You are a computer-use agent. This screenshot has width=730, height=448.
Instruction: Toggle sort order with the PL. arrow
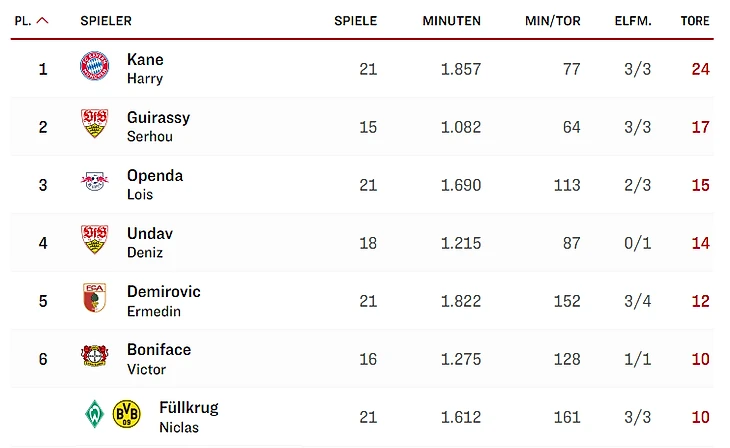pos(42,21)
